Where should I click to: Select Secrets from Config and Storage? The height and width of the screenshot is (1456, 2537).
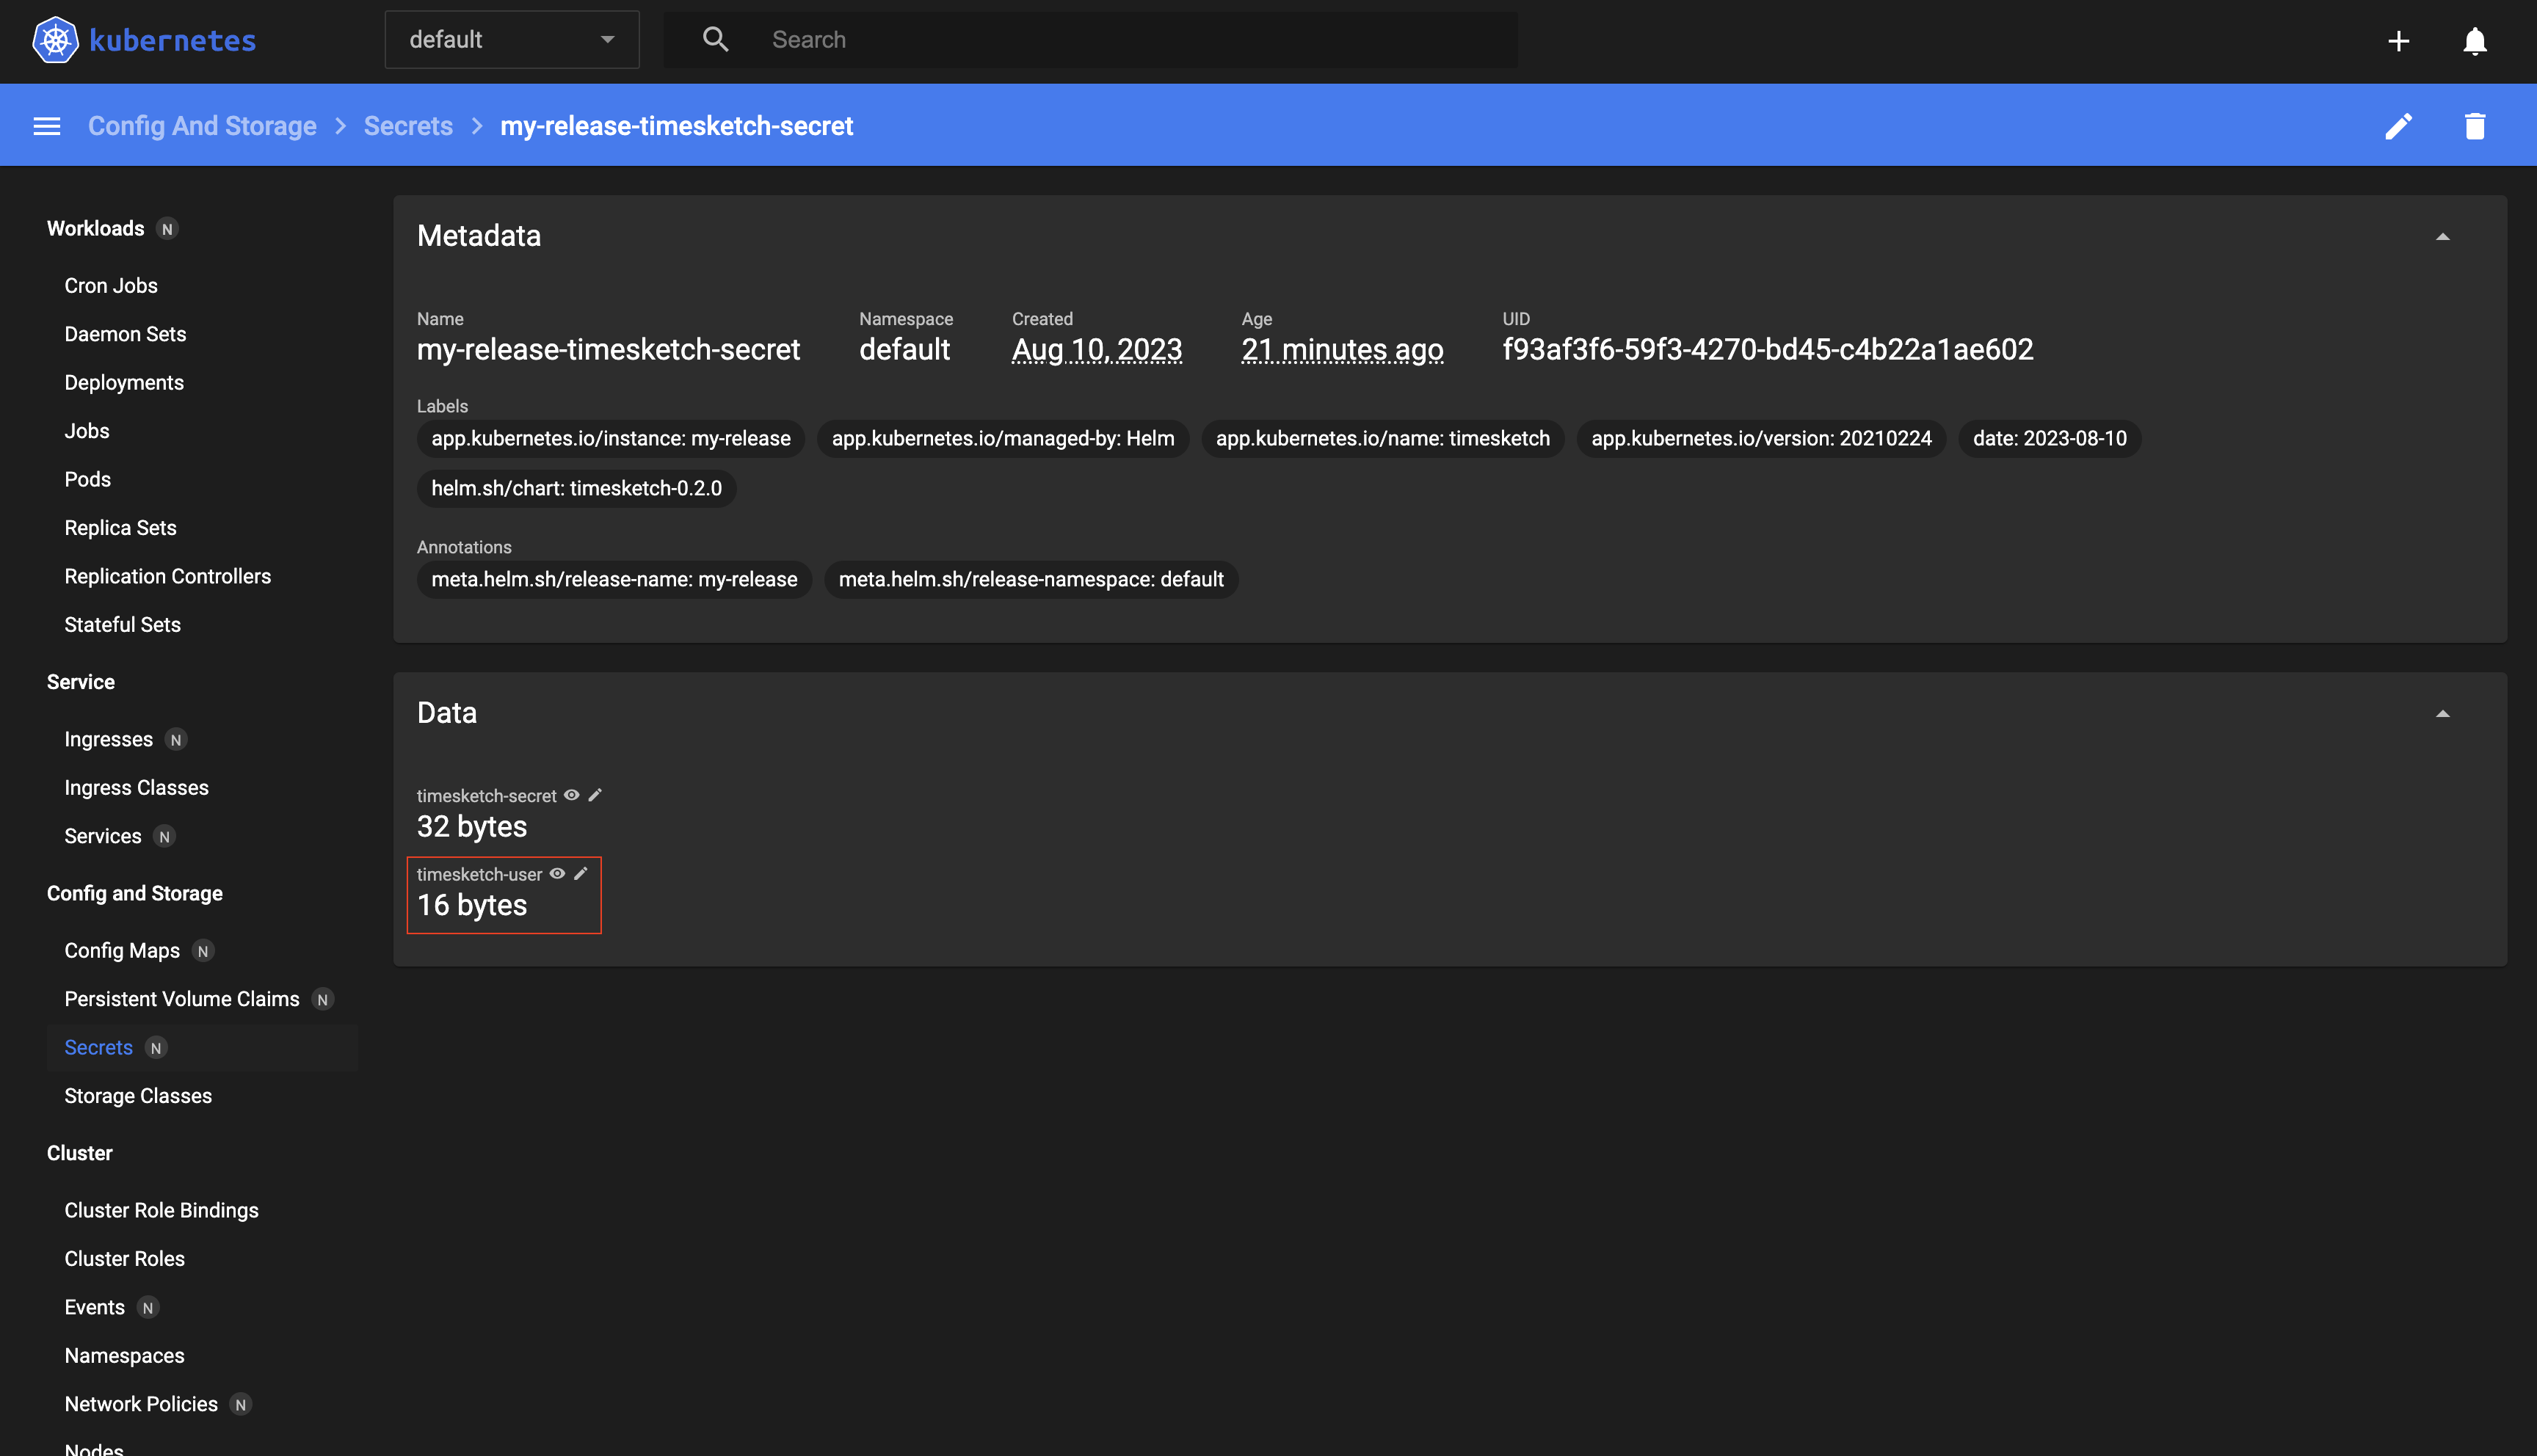99,1046
